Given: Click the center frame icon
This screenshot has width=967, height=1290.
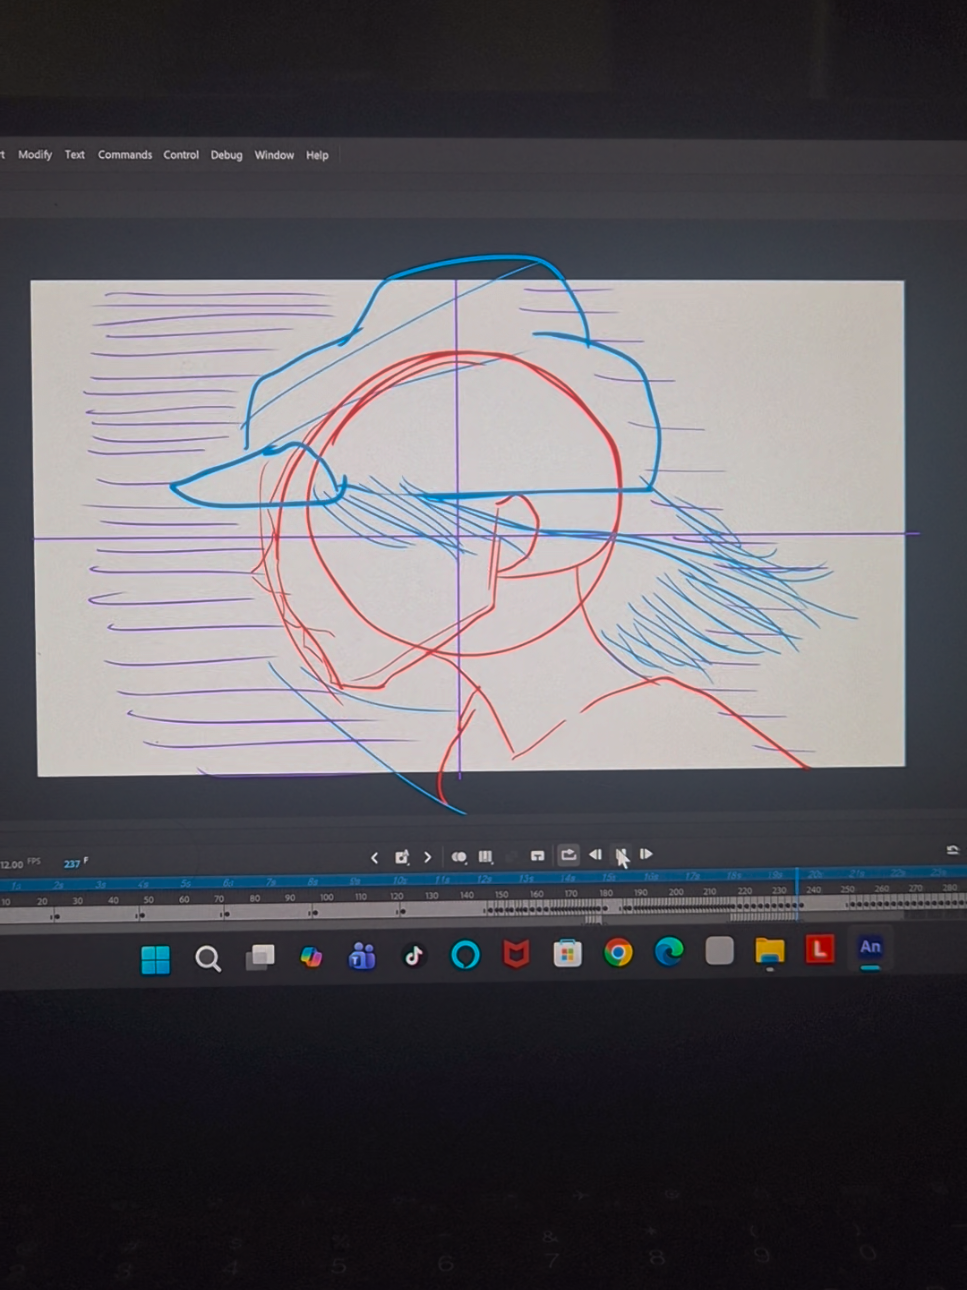Looking at the screenshot, I should pyautogui.click(x=537, y=856).
